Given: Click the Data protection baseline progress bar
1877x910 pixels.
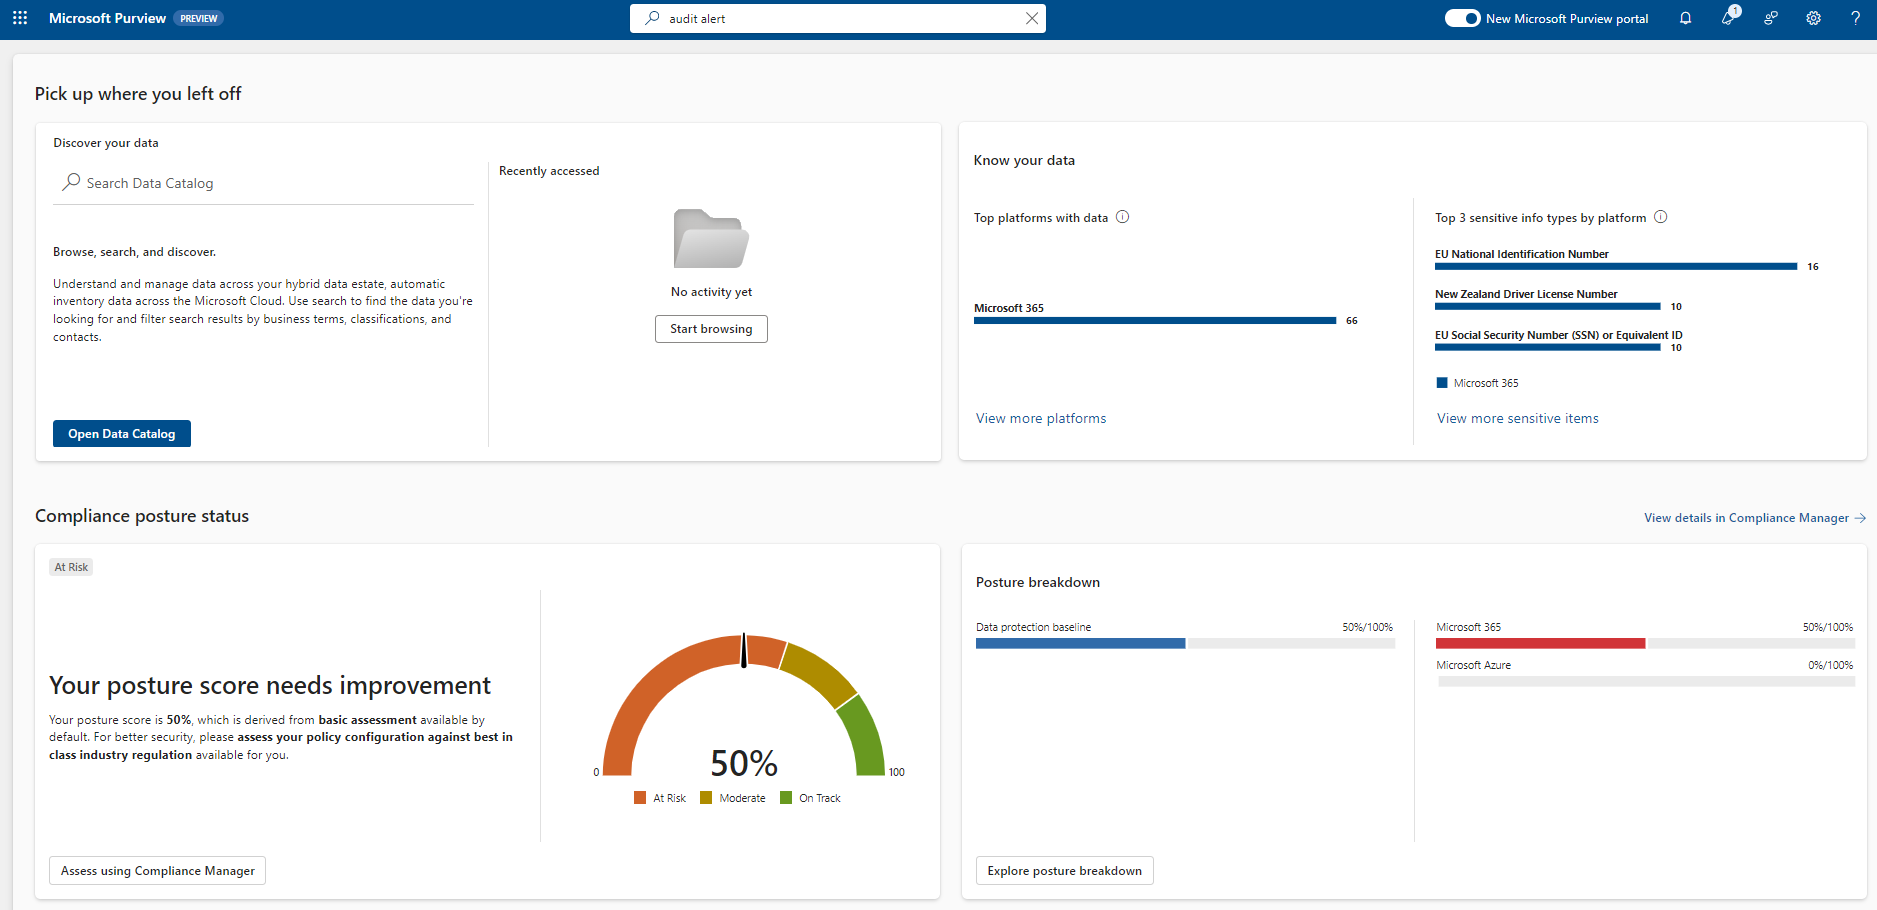Looking at the screenshot, I should click(1184, 644).
